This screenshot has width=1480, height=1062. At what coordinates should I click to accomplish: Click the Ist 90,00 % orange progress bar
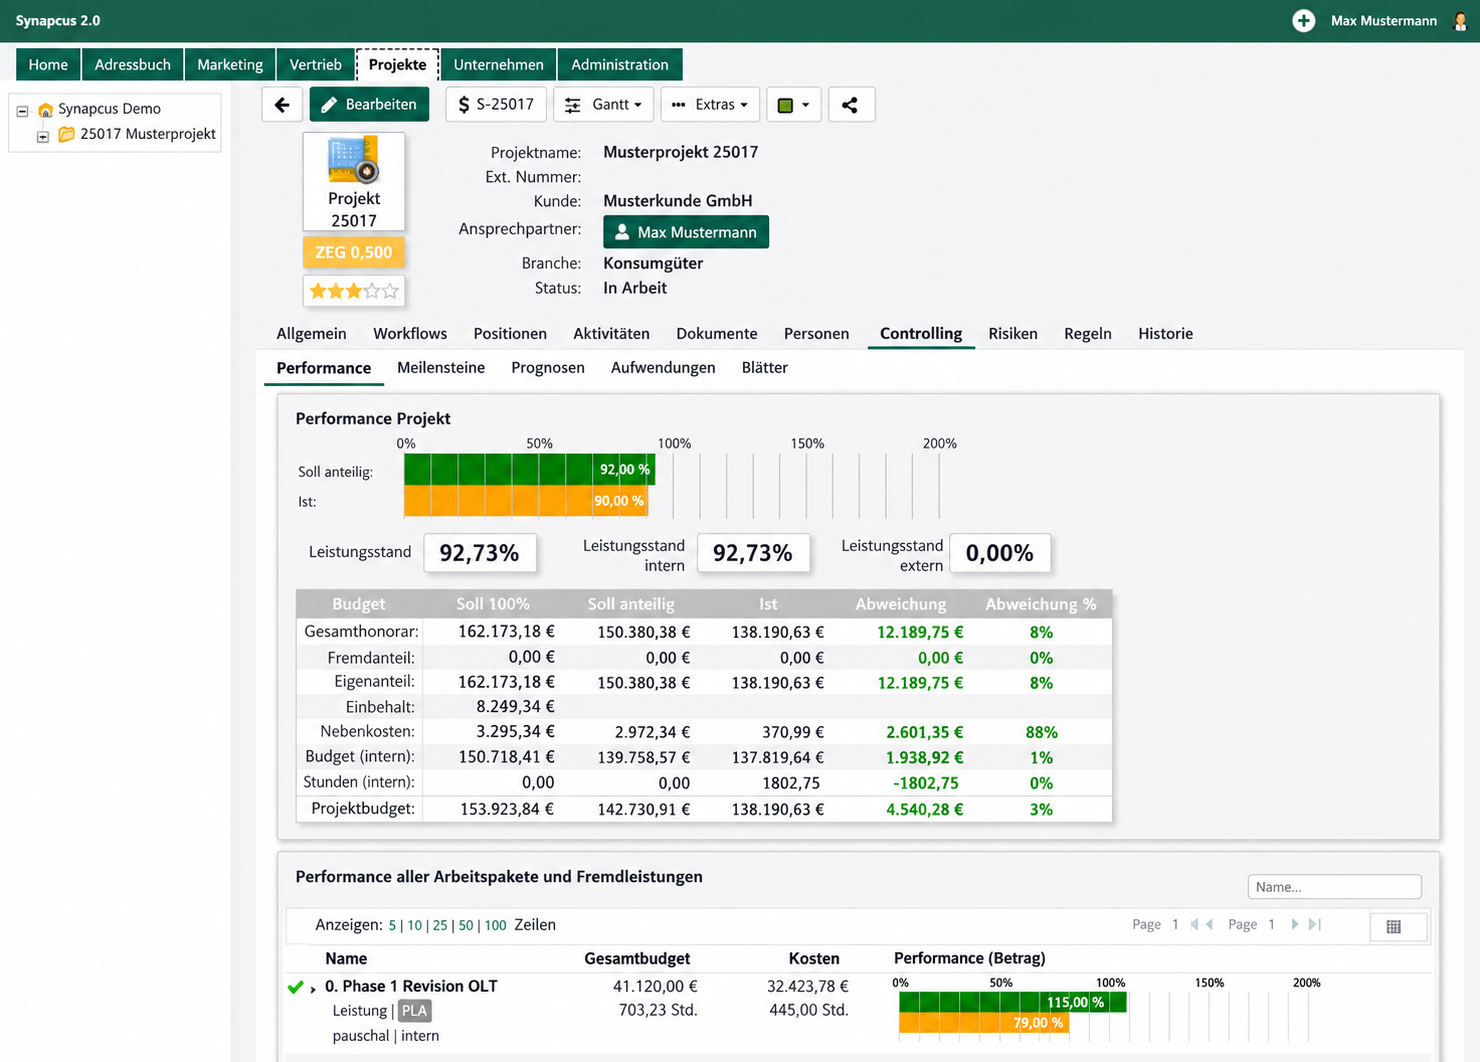[x=526, y=501]
